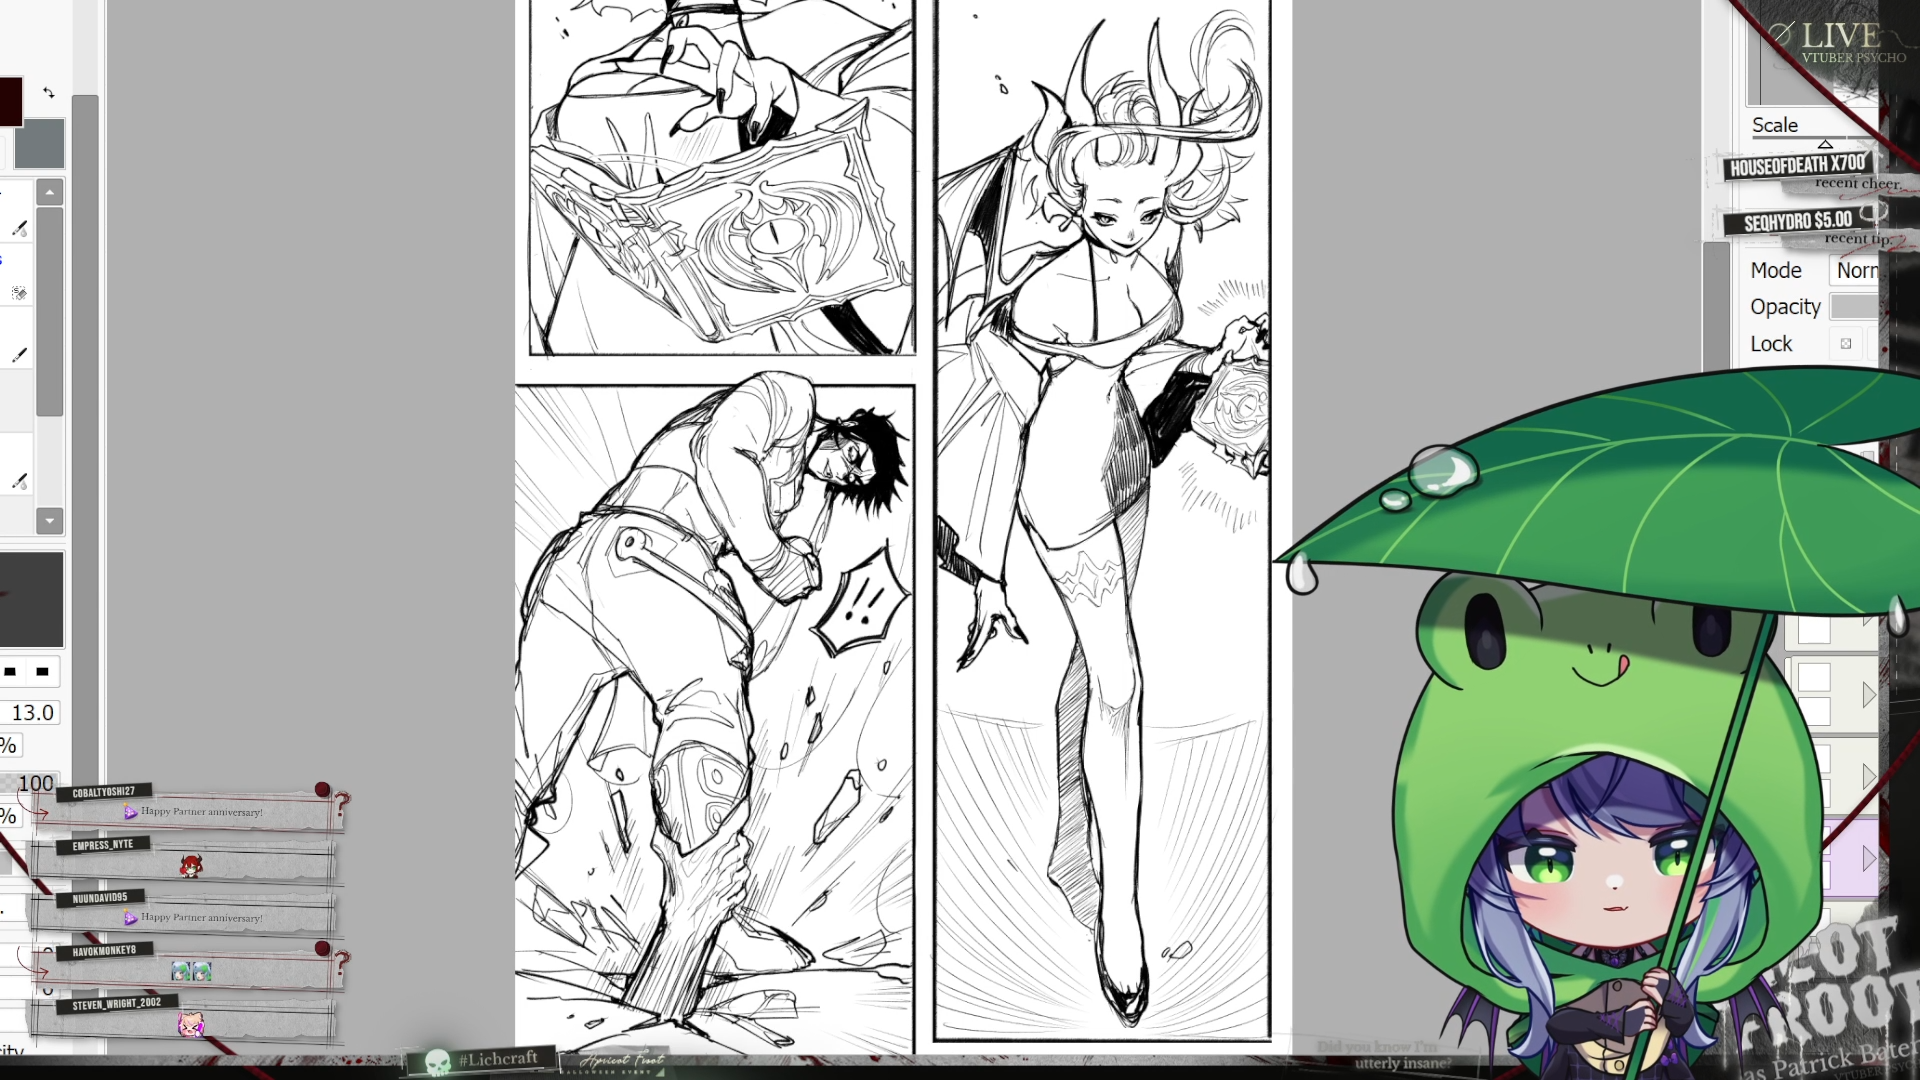Image resolution: width=1920 pixels, height=1080 pixels.
Task: Expand the purple selected layer's triangle
Action: (1868, 858)
